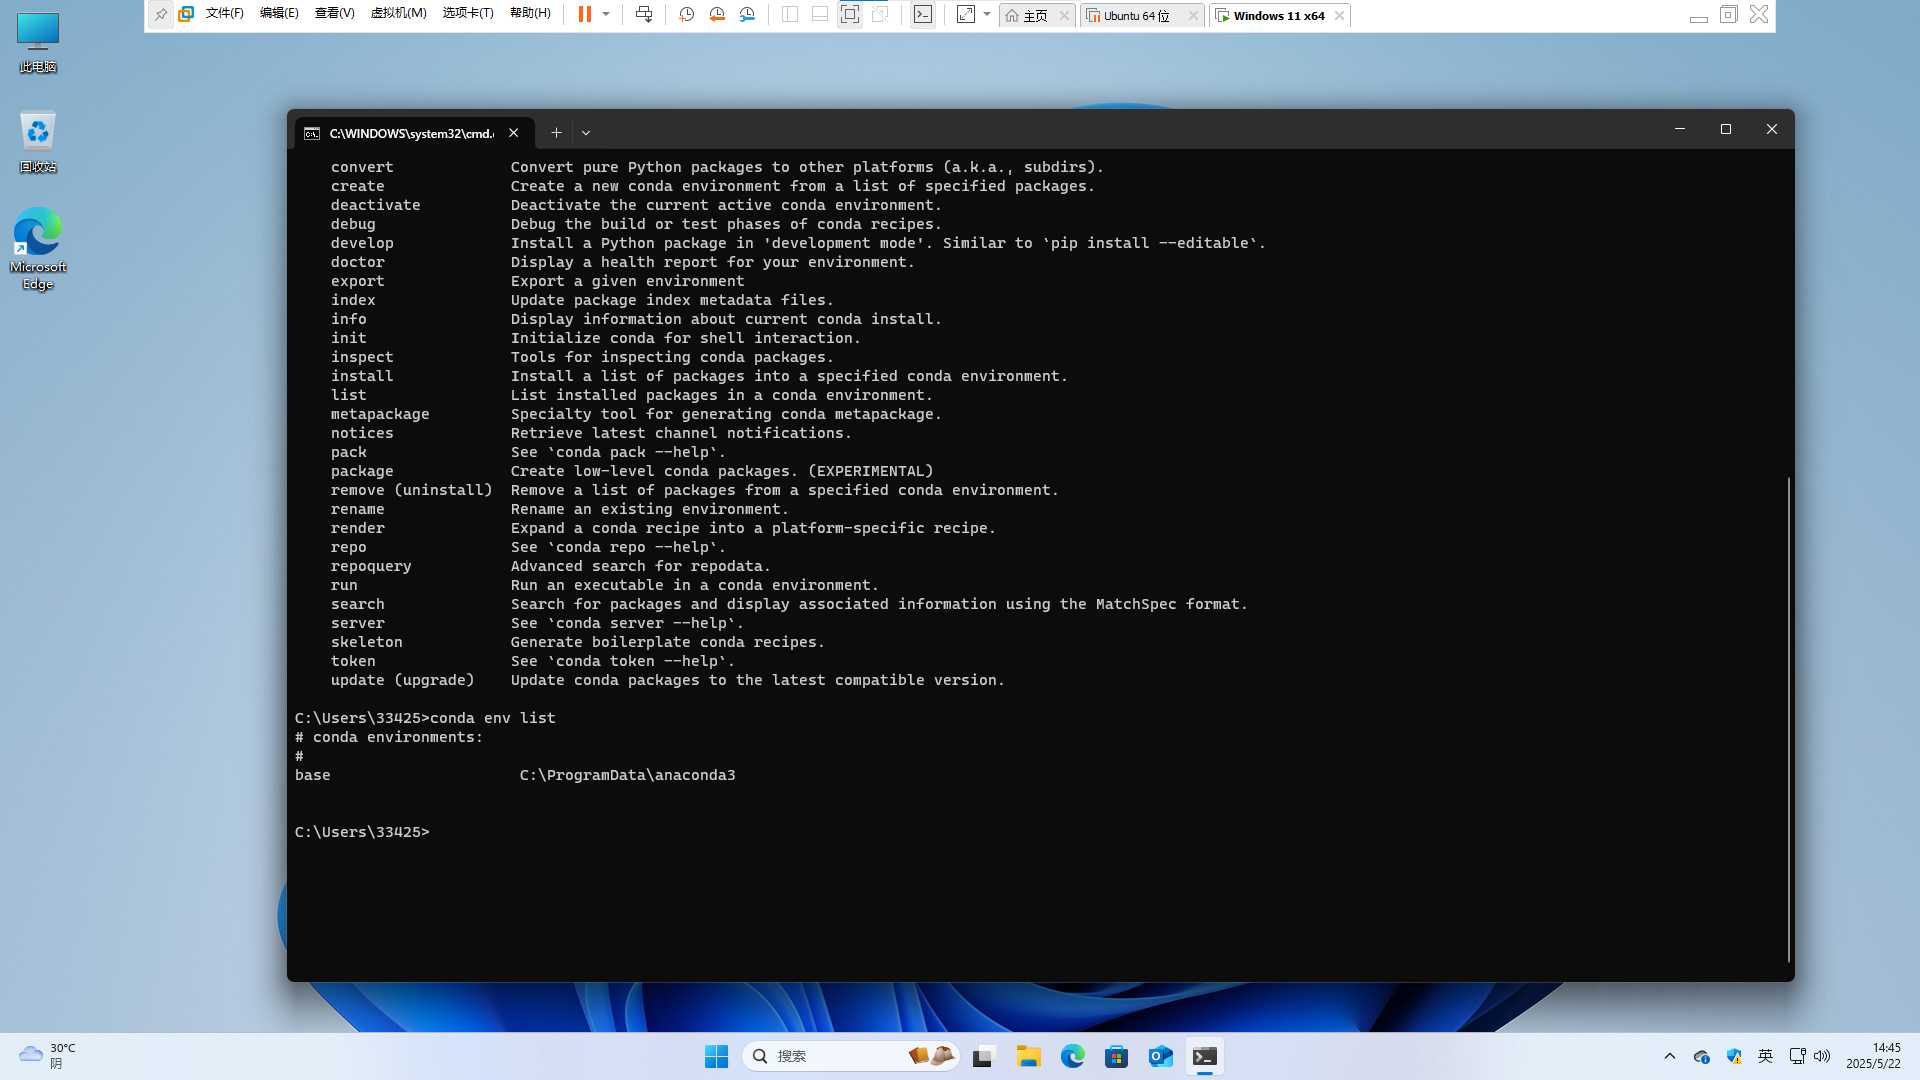Image resolution: width=1920 pixels, height=1080 pixels.
Task: Open the clock showing 14:45 2025/5/22
Action: pyautogui.click(x=1874, y=1056)
